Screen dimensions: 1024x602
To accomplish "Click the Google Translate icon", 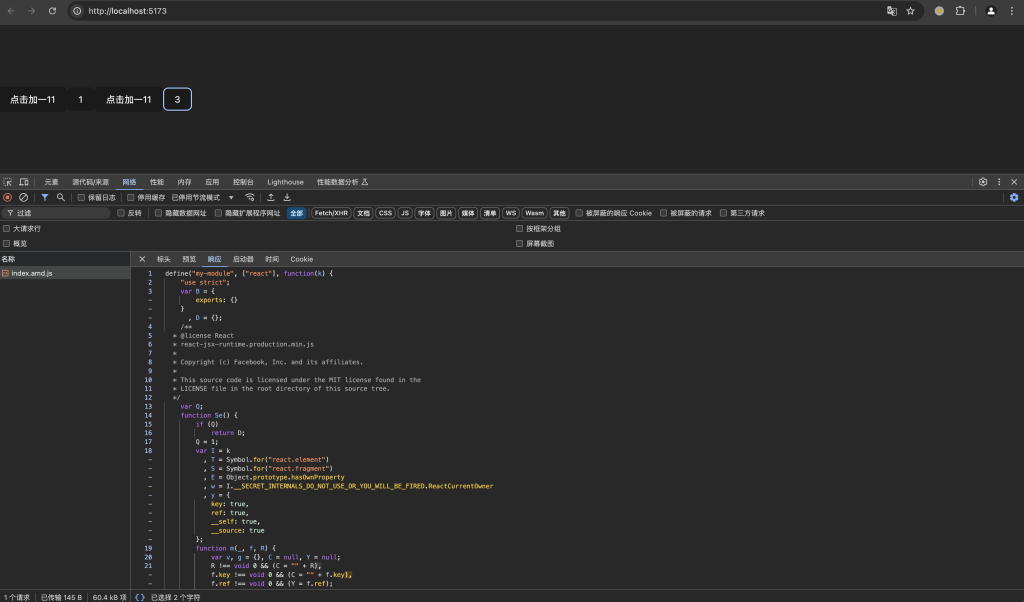I will [891, 11].
